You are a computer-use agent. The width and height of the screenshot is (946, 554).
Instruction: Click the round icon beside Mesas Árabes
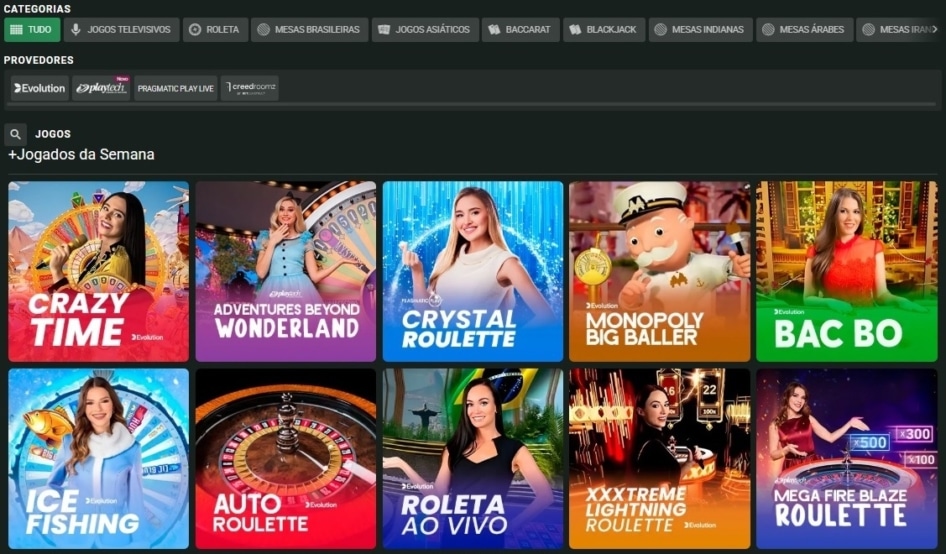pos(768,30)
